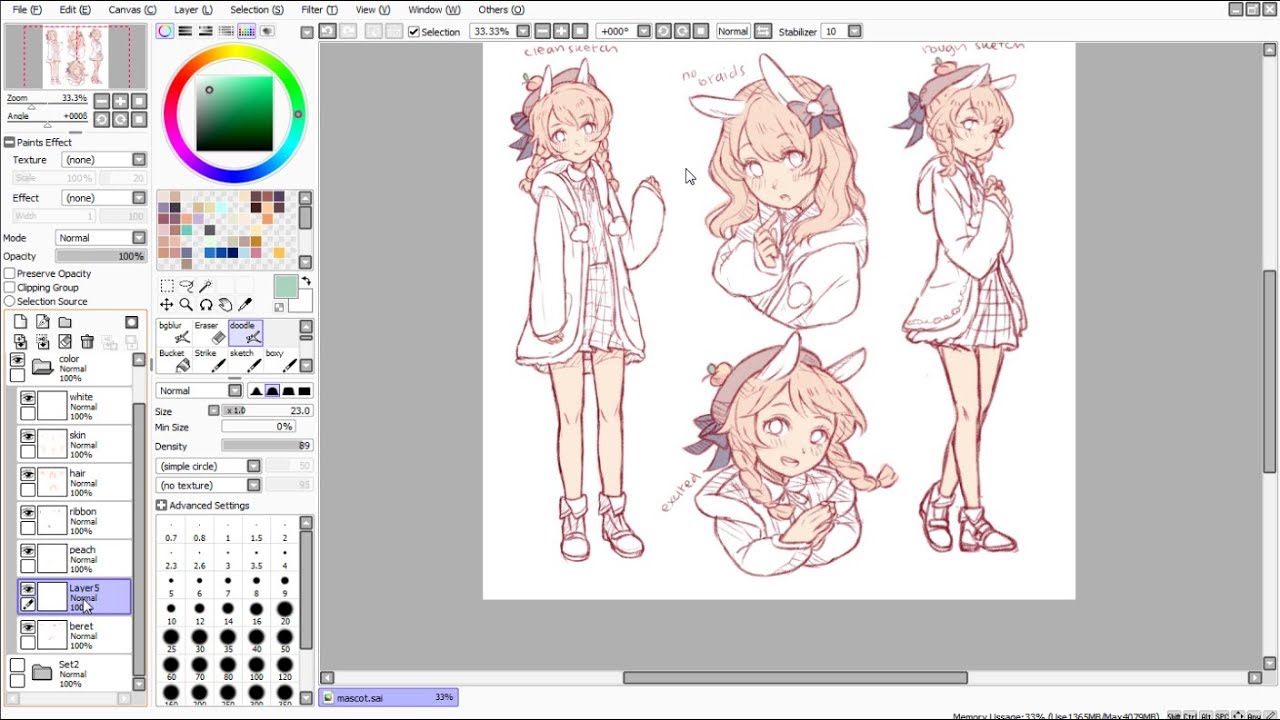The image size is (1280, 720).
Task: Click the navigator canvas thumbnail
Action: pos(77,57)
